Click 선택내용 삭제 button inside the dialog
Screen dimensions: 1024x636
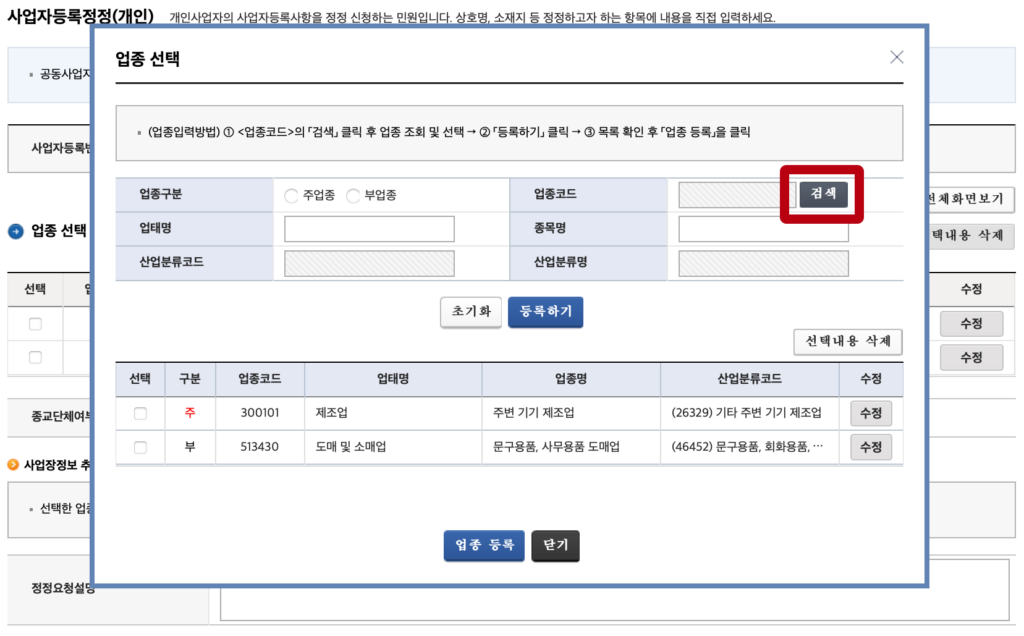[x=848, y=342]
